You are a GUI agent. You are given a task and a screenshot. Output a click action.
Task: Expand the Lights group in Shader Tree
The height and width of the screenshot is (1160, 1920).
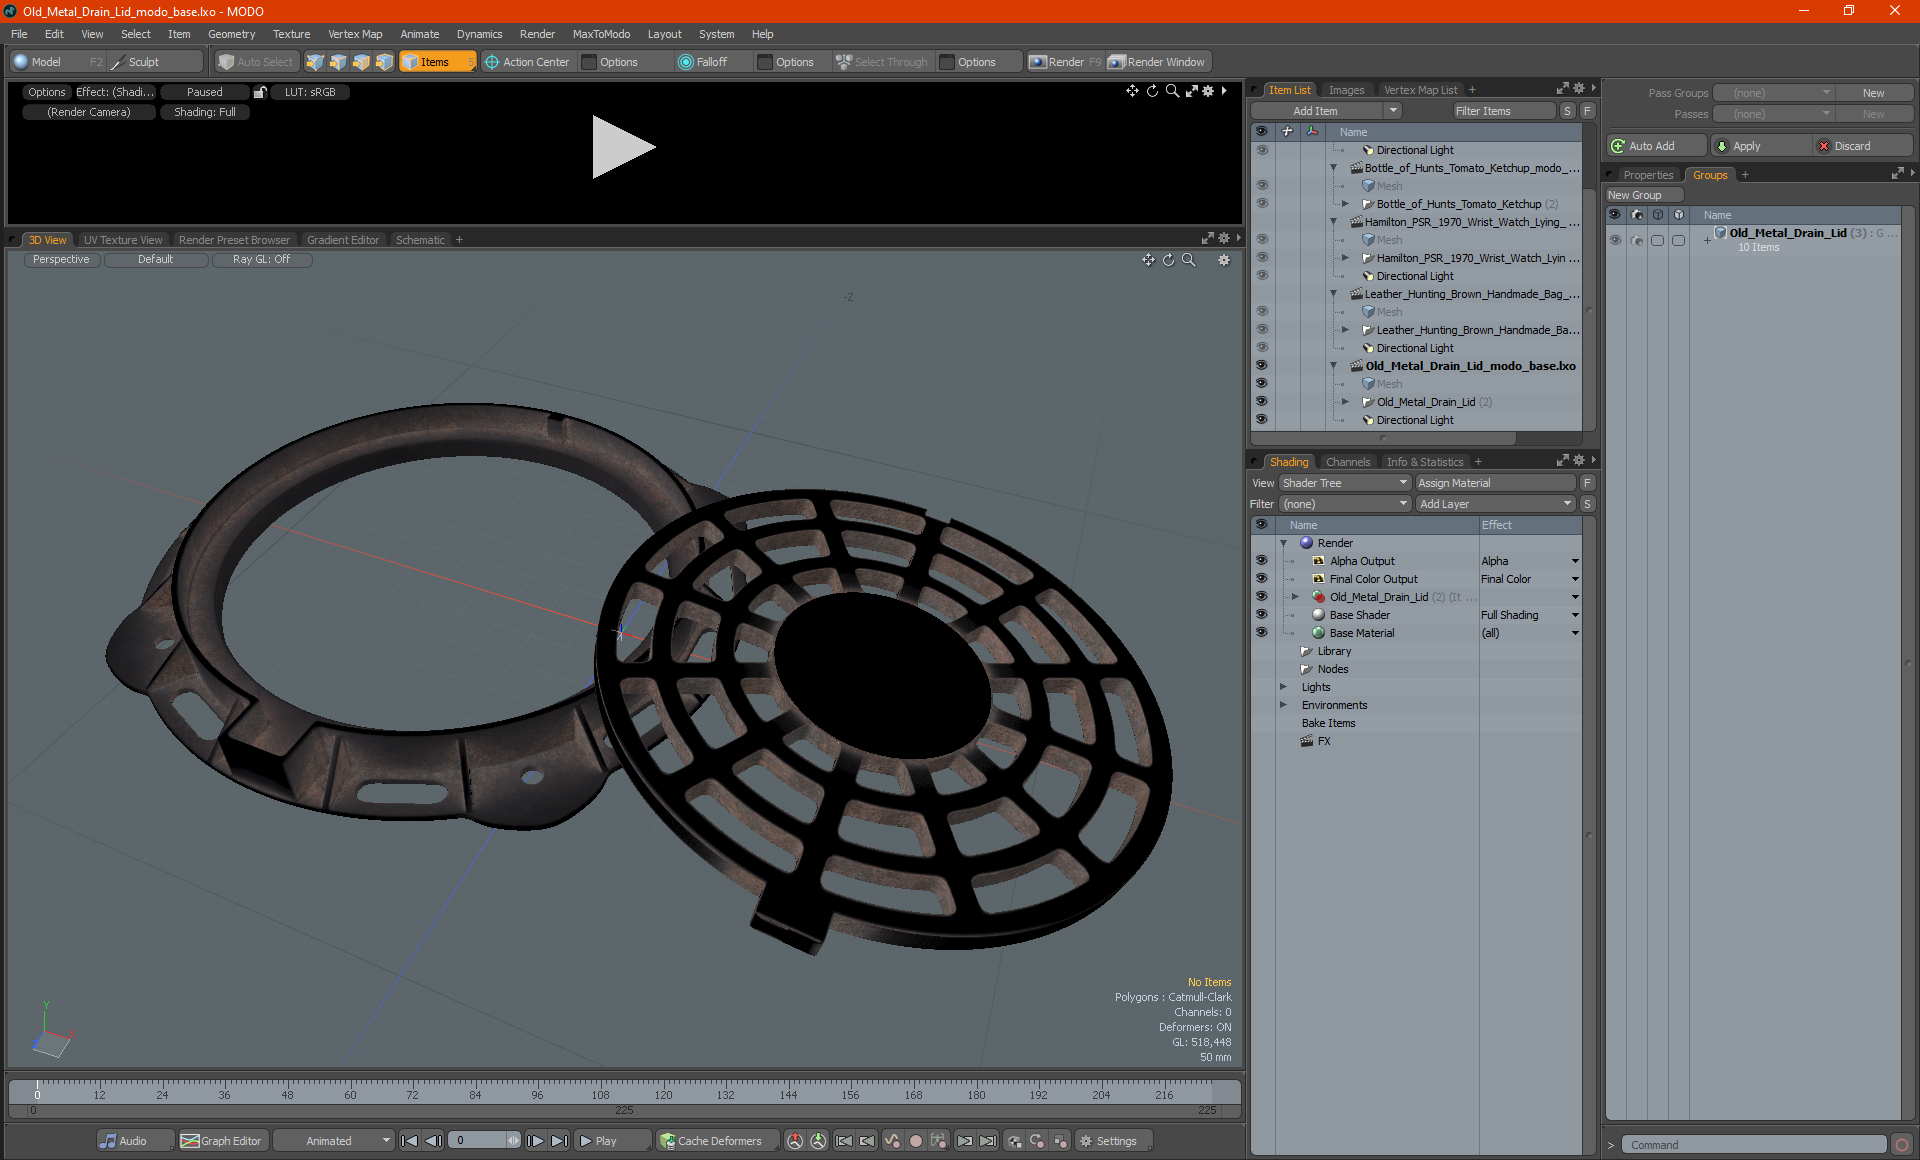click(1283, 687)
